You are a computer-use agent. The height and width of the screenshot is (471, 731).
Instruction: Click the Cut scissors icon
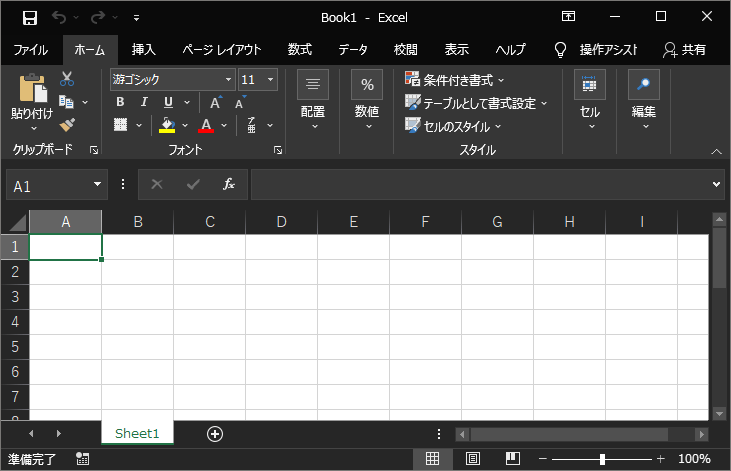67,79
